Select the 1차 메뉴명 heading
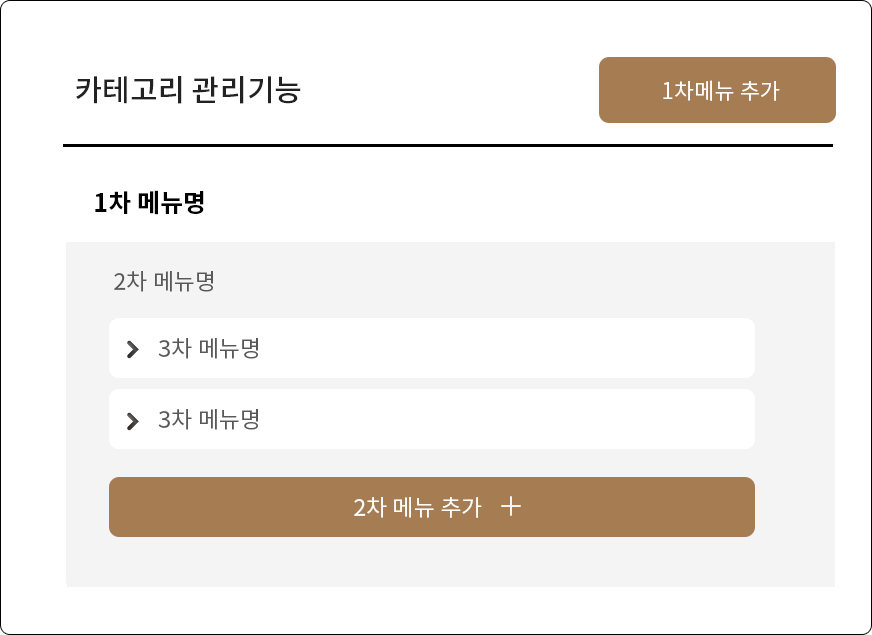 point(149,202)
